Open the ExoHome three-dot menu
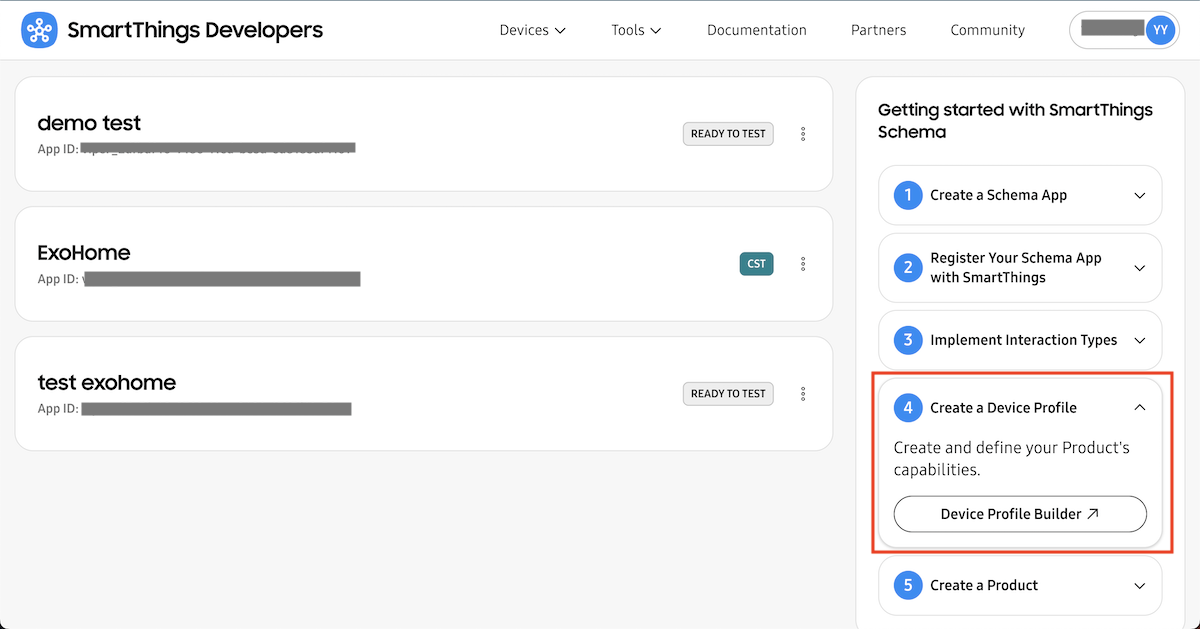The image size is (1200, 629). 803,264
